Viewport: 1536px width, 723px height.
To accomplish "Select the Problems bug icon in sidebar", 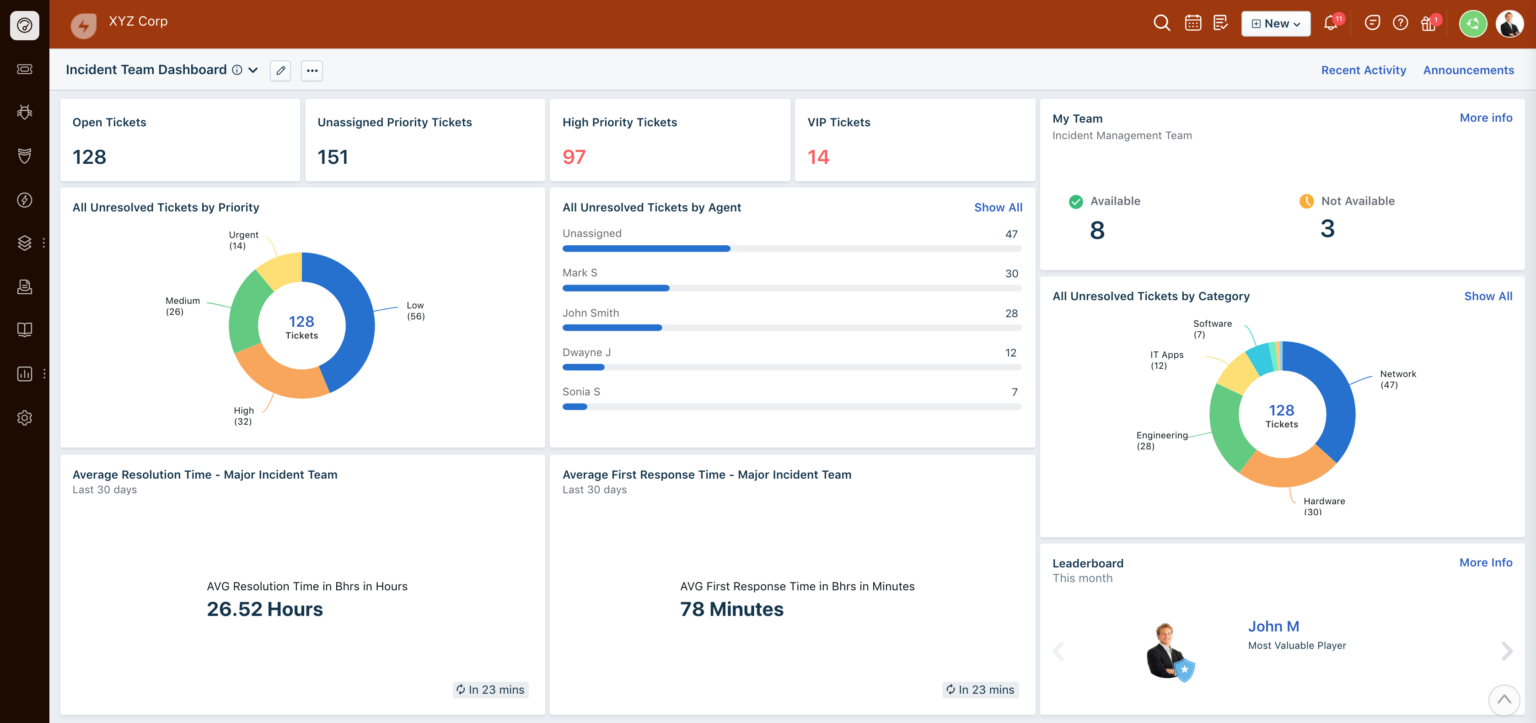I will [24, 112].
